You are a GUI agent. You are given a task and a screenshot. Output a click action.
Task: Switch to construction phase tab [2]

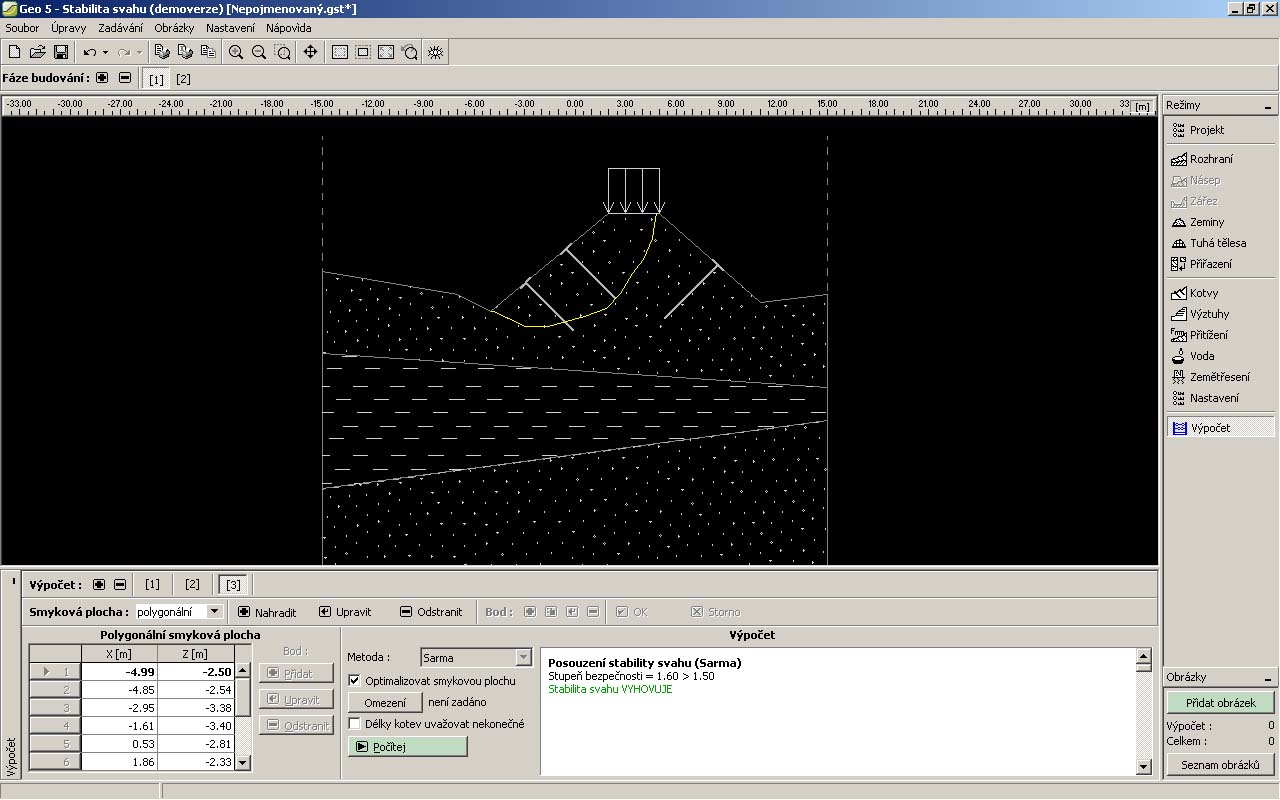coord(183,79)
